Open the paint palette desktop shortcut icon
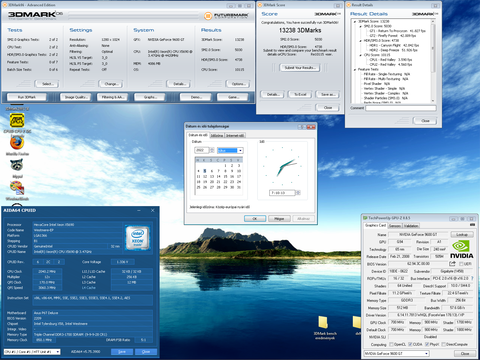 point(17,188)
